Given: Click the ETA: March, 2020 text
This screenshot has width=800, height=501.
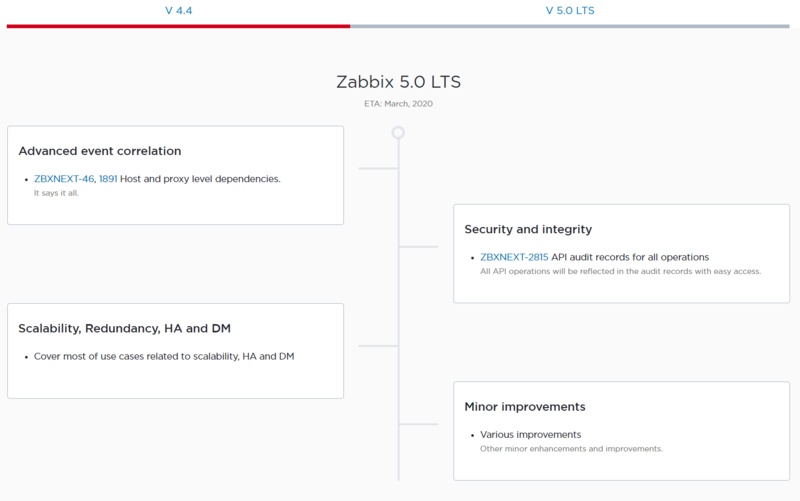Looking at the screenshot, I should click(x=398, y=103).
